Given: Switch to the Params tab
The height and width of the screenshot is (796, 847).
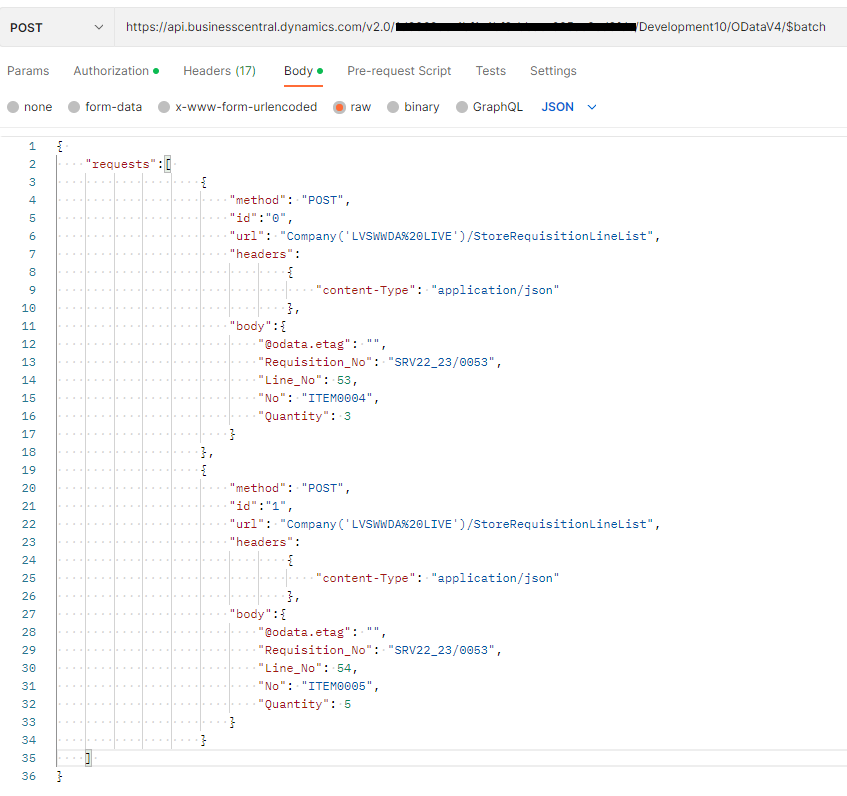Looking at the screenshot, I should (28, 71).
